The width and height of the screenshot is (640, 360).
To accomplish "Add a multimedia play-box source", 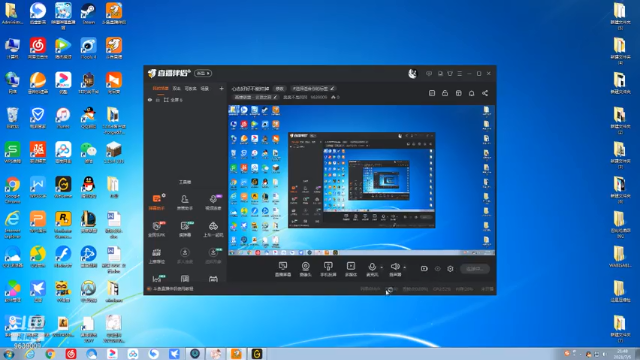I will pos(351,269).
